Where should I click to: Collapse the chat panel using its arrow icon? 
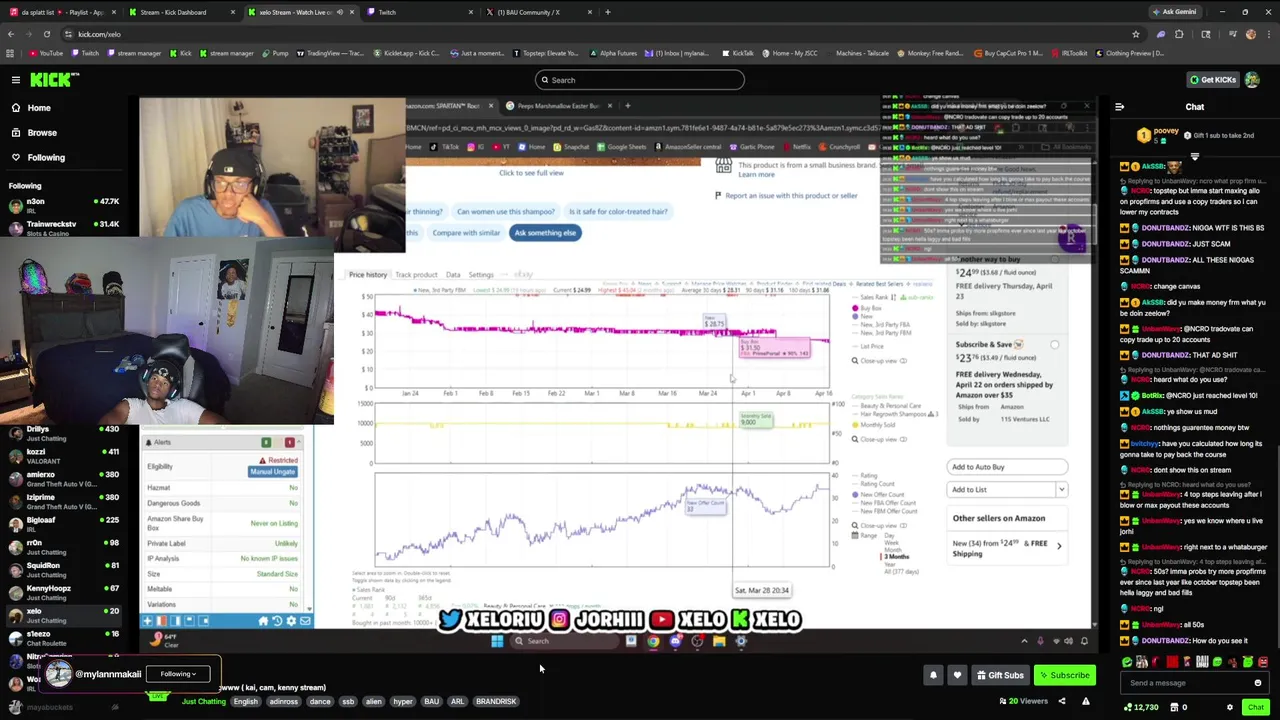[x=1119, y=107]
